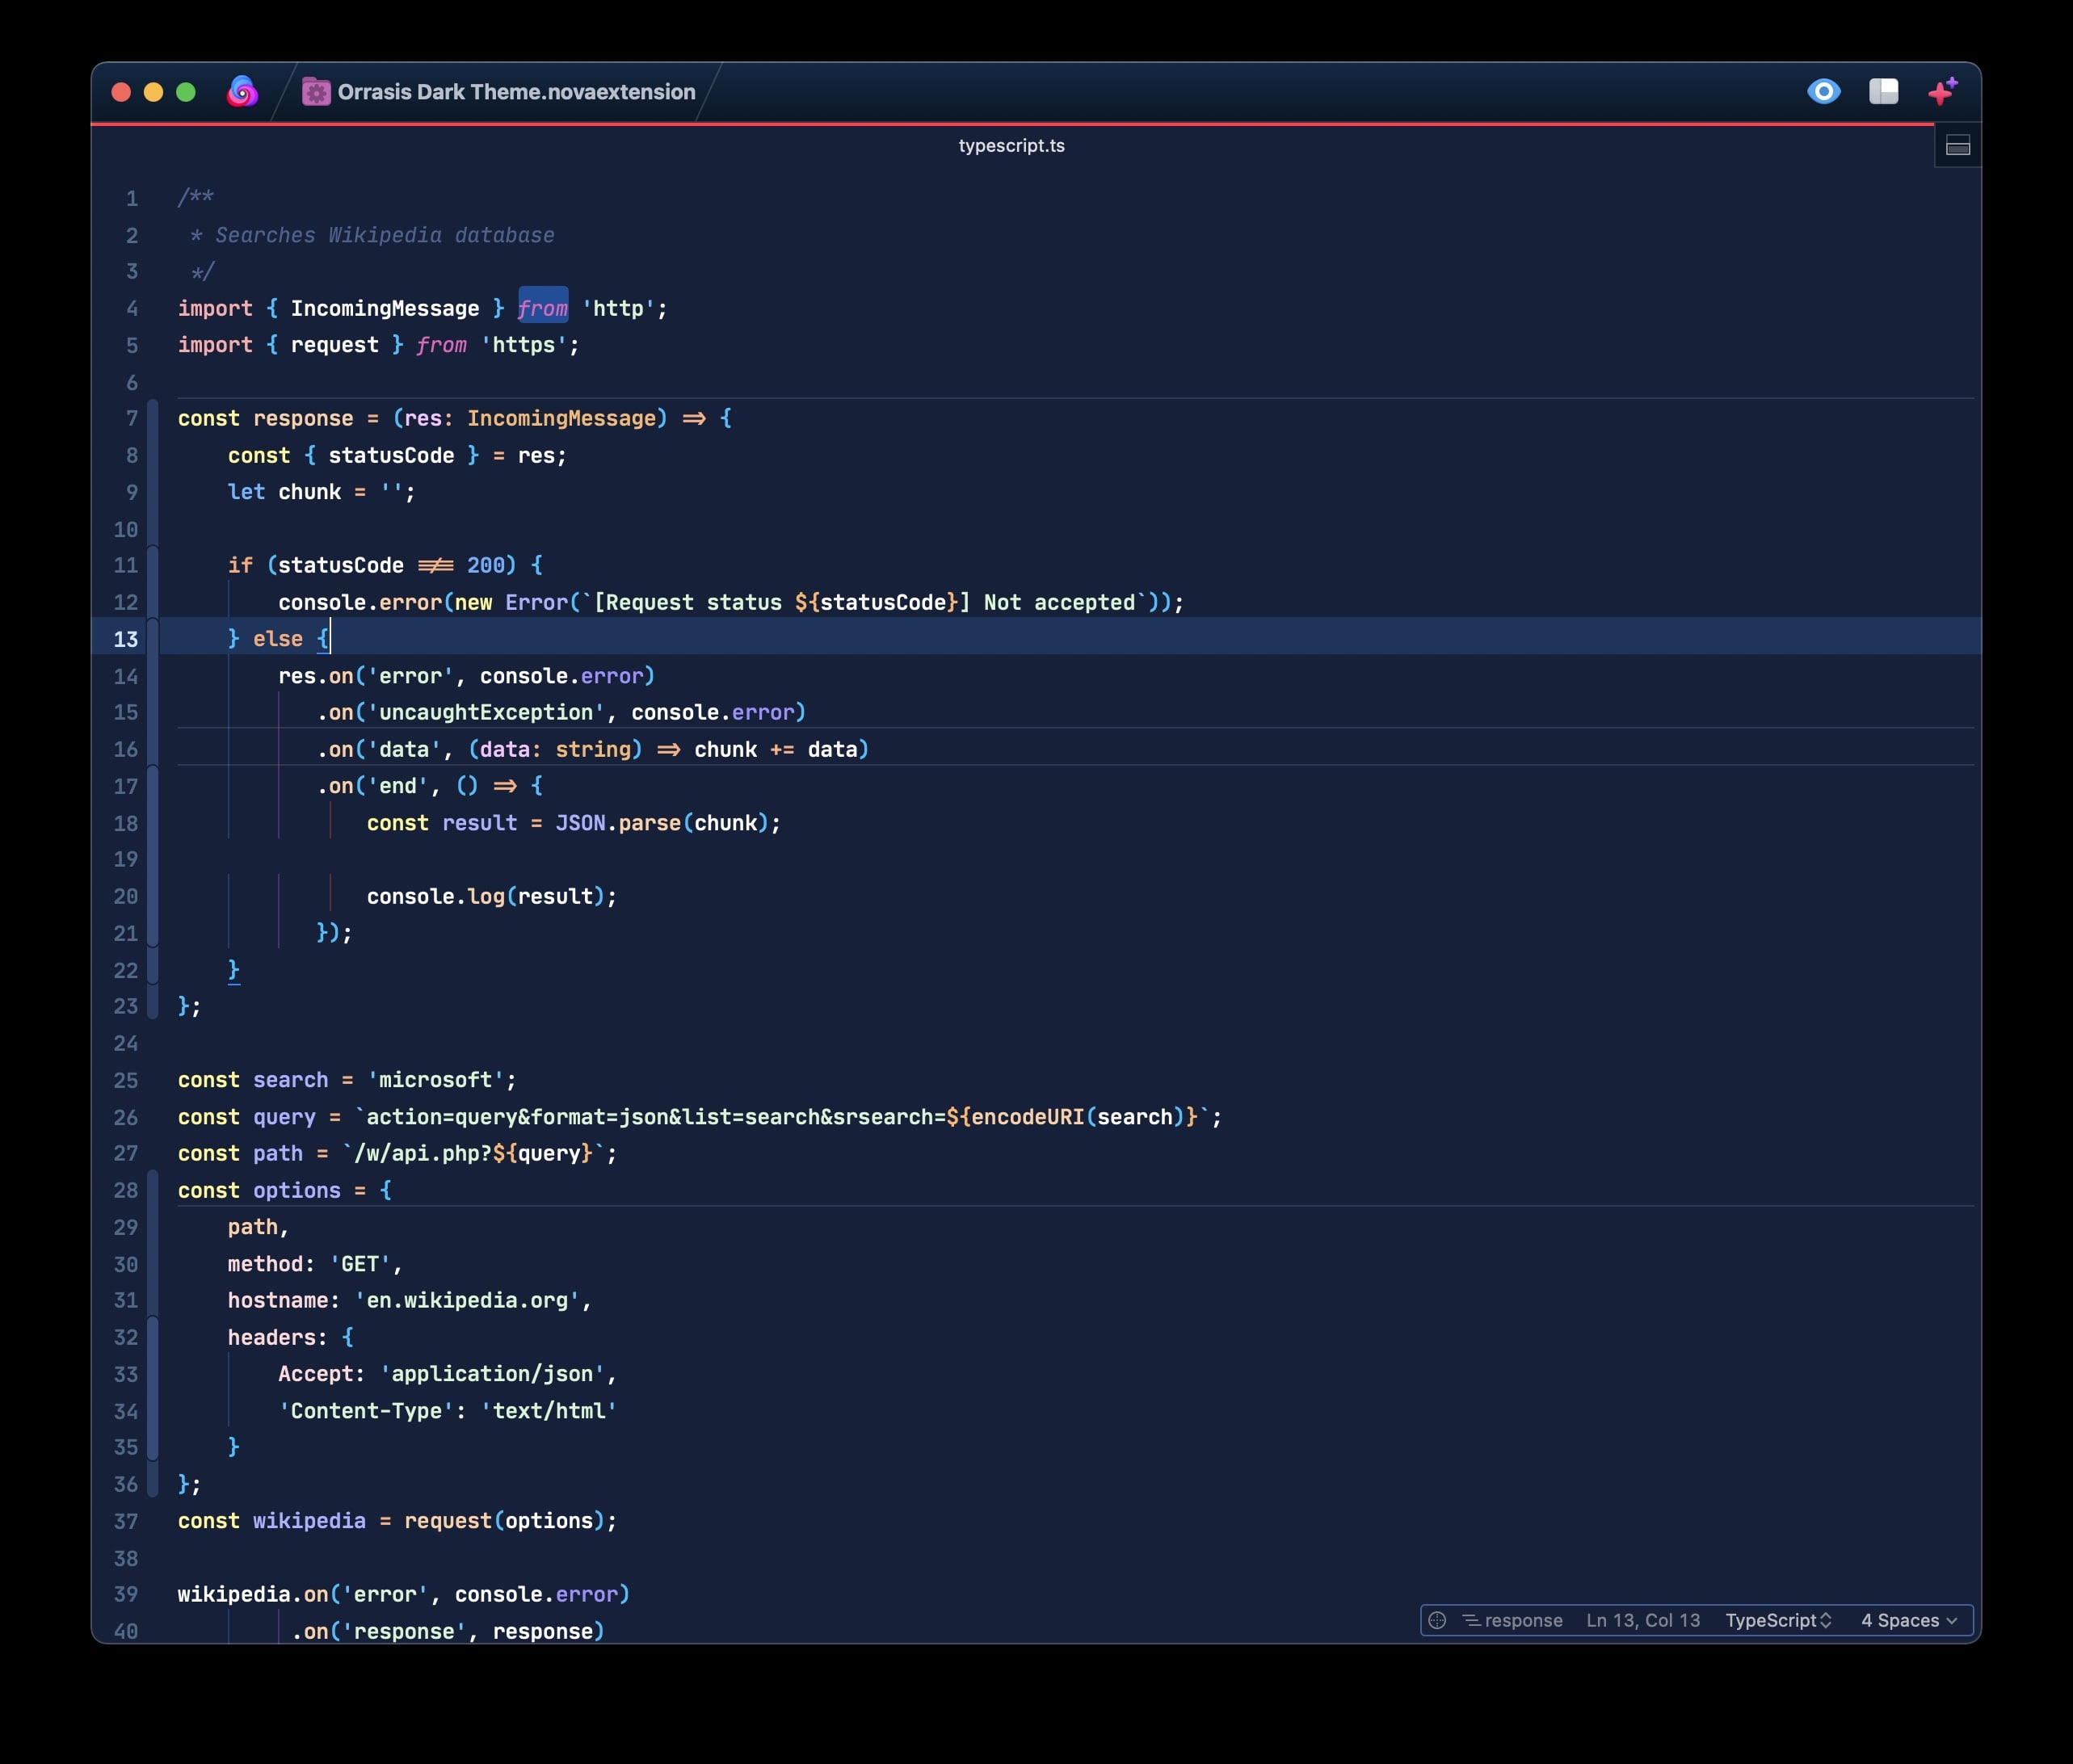Click the symbol outline icon beside response
Image resolution: width=2073 pixels, height=1764 pixels.
click(1471, 1620)
